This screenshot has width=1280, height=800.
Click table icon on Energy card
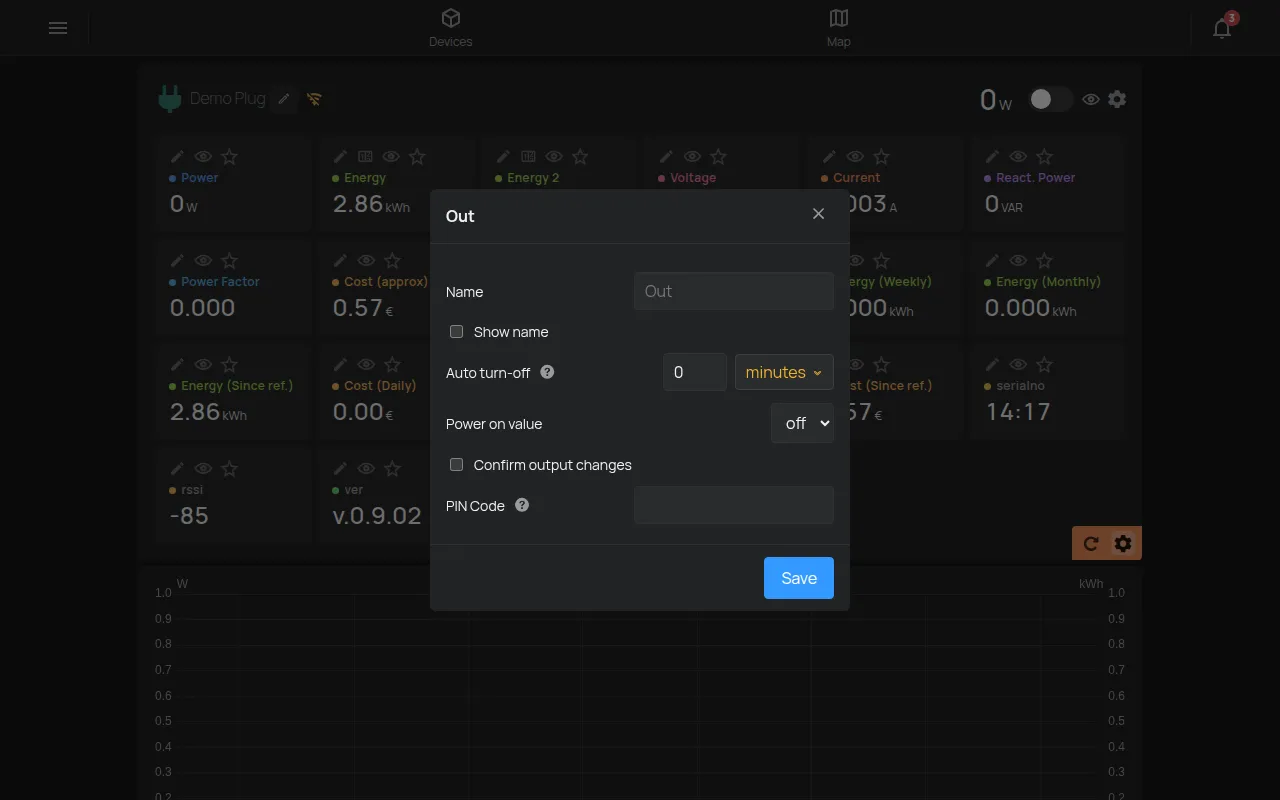click(365, 157)
